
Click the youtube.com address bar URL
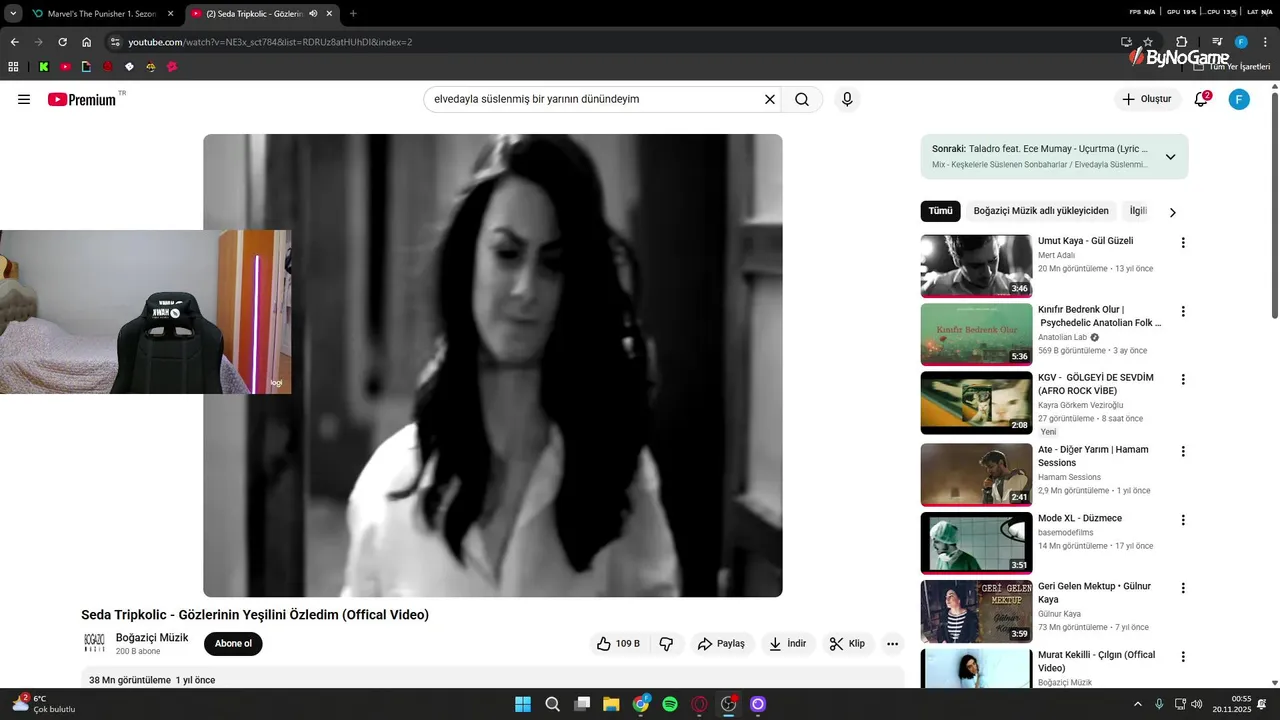(x=270, y=42)
